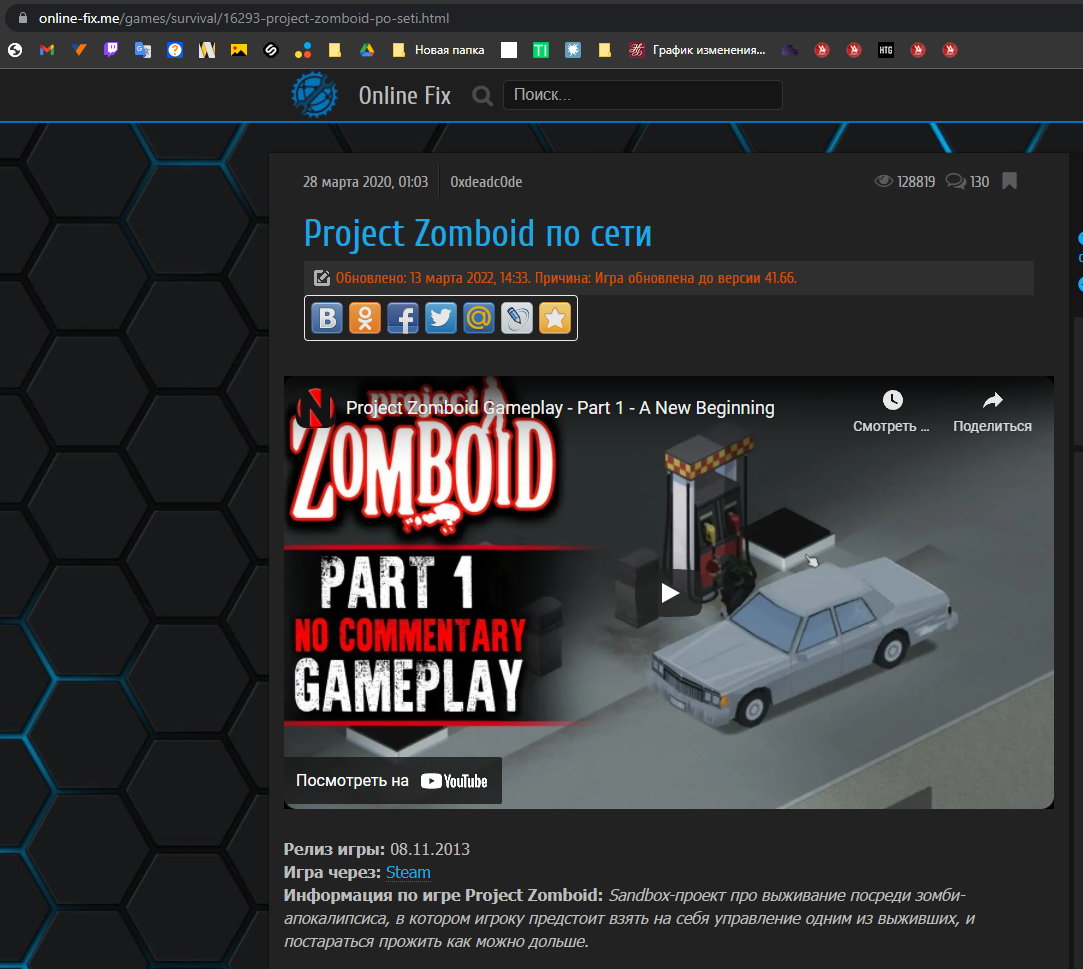
Task: Open the Steam link
Action: 408,872
